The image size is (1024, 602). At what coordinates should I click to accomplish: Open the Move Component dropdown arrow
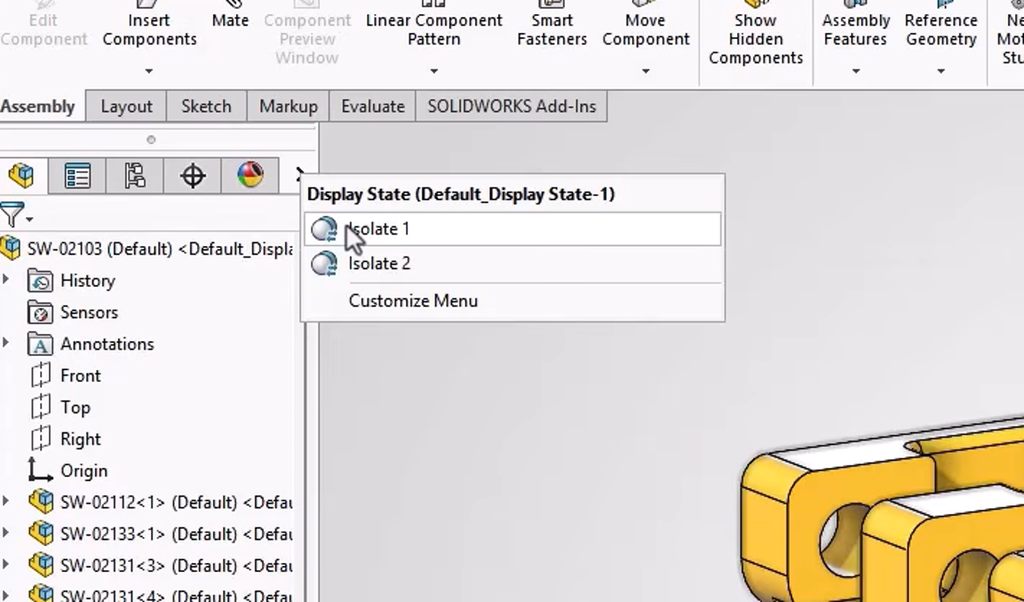pos(645,71)
